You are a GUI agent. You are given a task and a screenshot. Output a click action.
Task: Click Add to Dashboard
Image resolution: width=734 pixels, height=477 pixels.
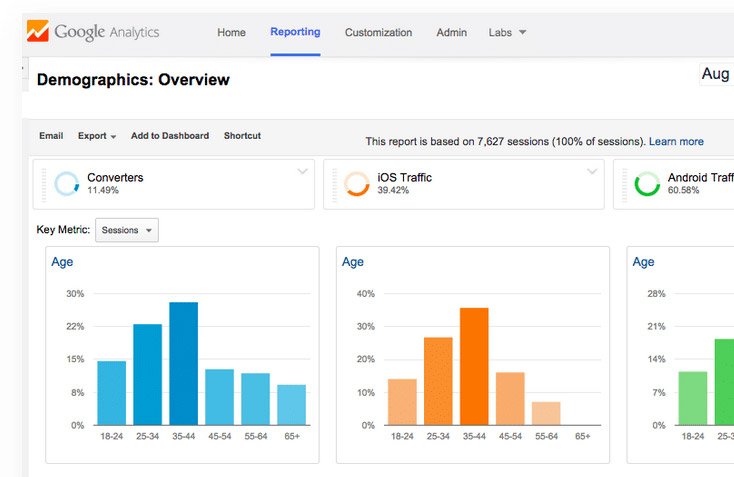[x=170, y=136]
